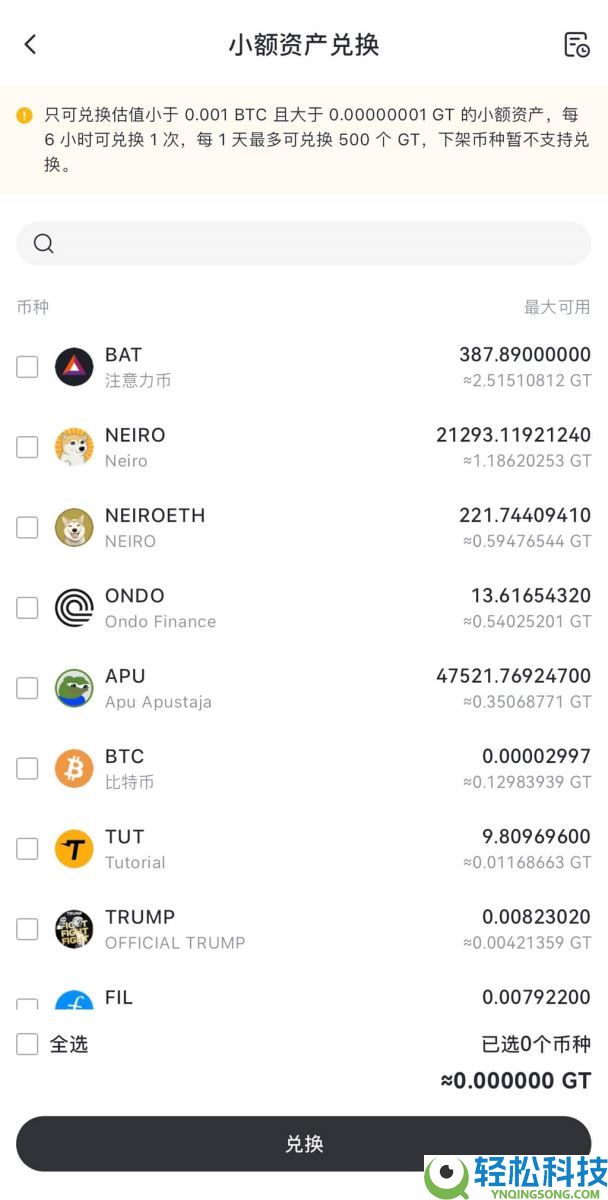The image size is (608, 1200).
Task: Focus the coin search field
Action: click(x=310, y=244)
